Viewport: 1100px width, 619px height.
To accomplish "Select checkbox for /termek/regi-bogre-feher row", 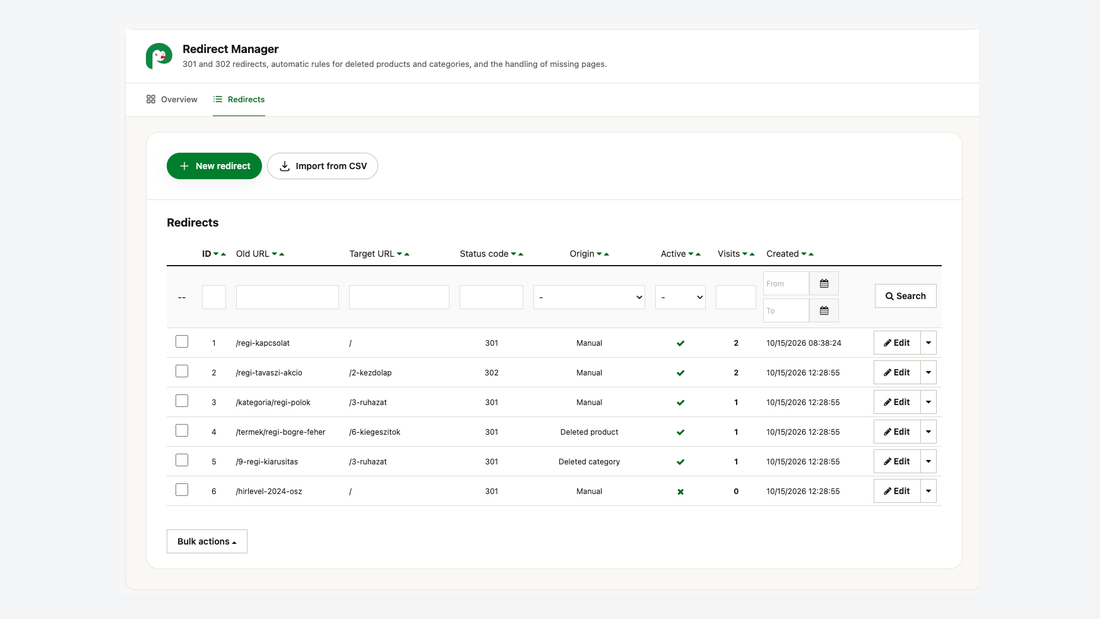I will (182, 430).
